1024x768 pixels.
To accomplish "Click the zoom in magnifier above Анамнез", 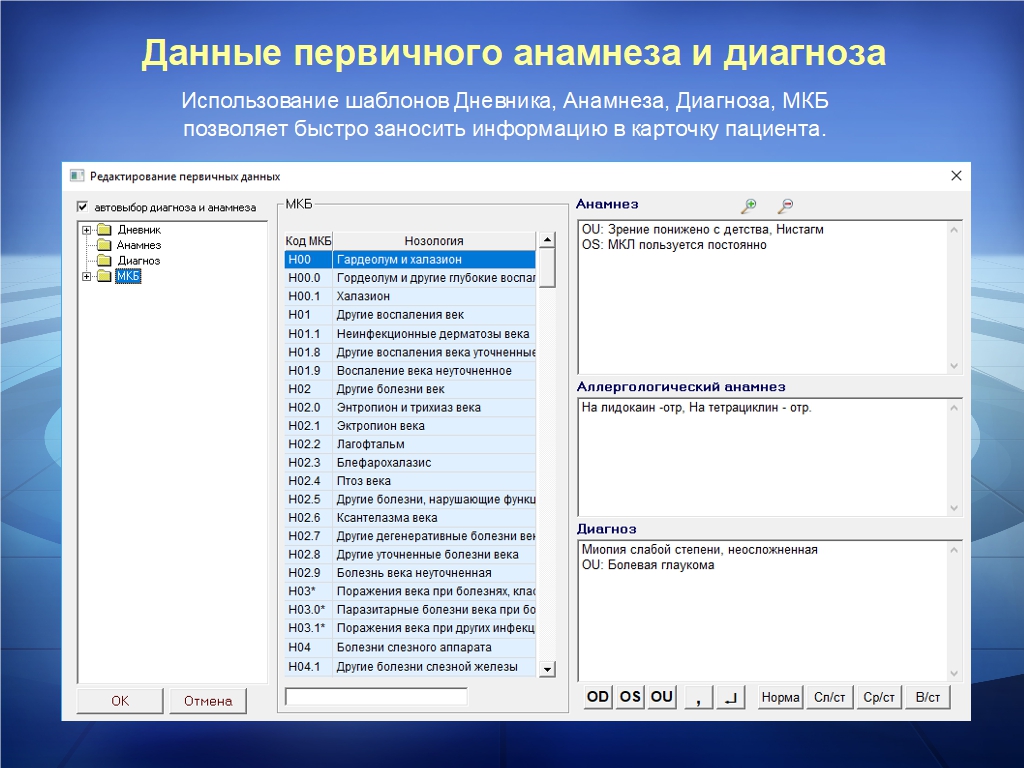I will click(748, 206).
